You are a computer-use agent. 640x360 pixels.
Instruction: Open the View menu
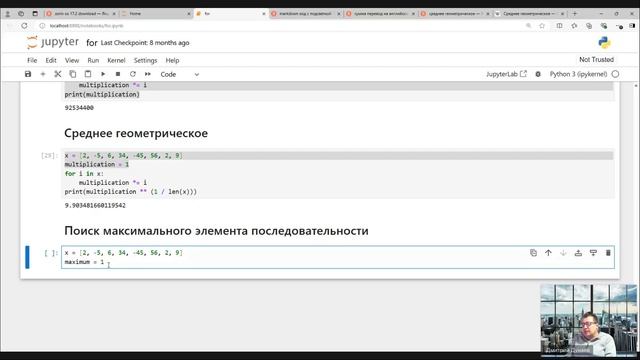(x=72, y=60)
